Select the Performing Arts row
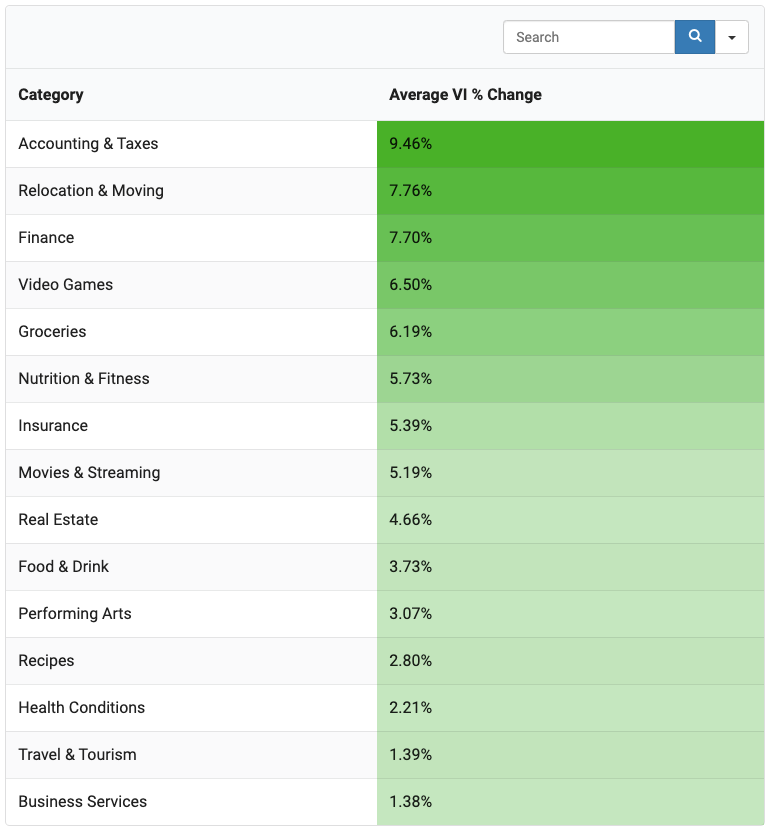This screenshot has height=830, width=768. pos(385,614)
